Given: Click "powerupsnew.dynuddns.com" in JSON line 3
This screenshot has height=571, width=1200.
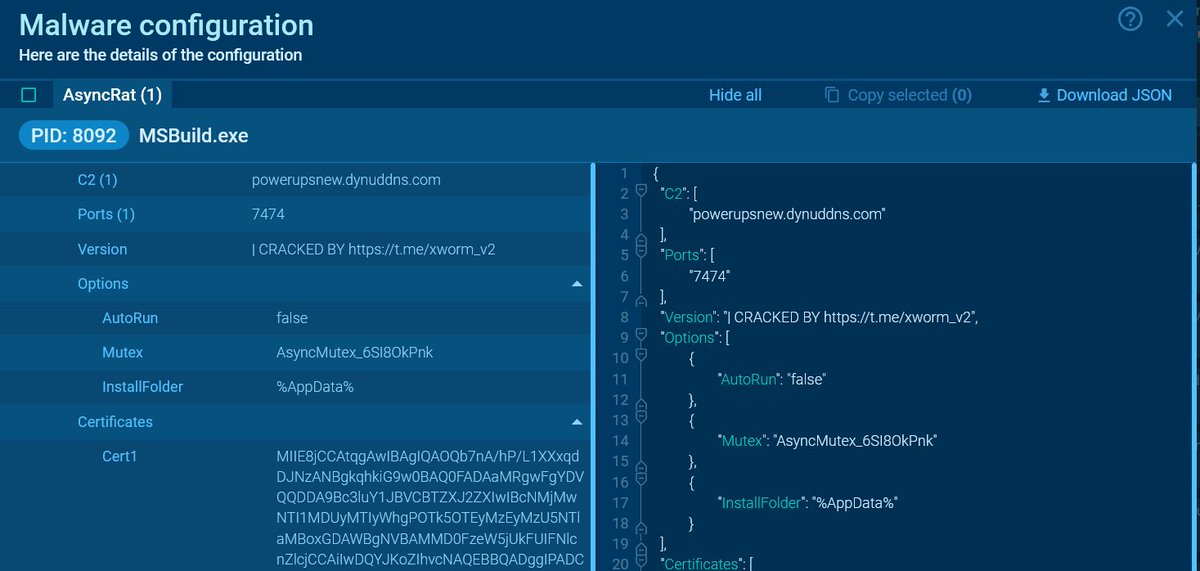Looking at the screenshot, I should pyautogui.click(x=788, y=214).
